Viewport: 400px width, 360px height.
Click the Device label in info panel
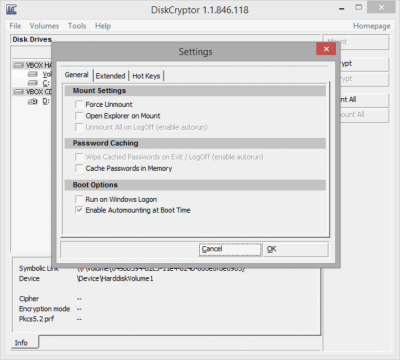(x=29, y=279)
